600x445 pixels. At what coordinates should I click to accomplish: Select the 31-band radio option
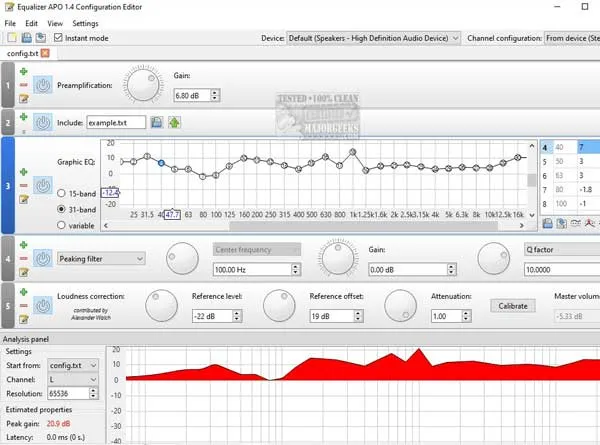pyautogui.click(x=61, y=209)
